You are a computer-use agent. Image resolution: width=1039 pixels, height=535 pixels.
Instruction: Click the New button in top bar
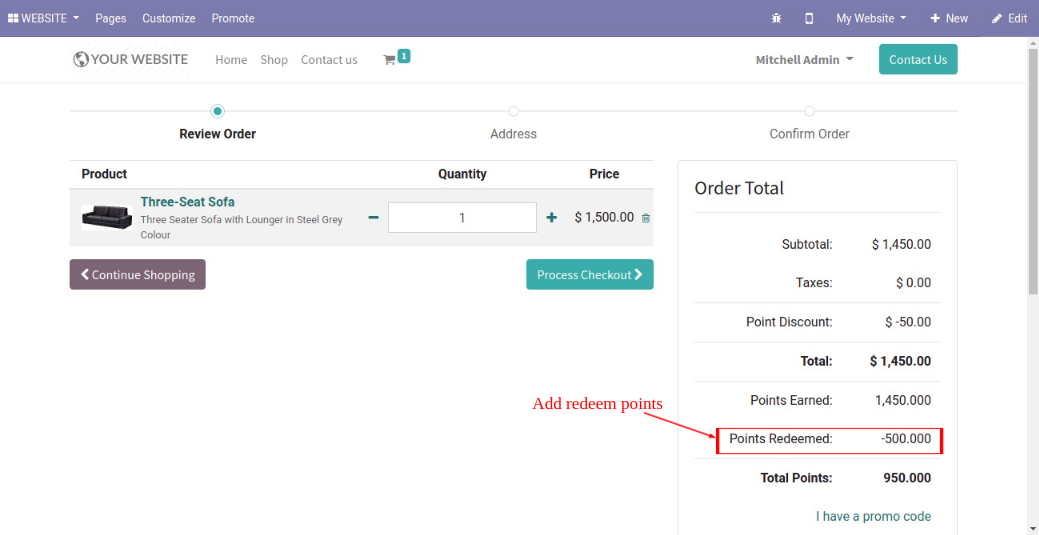pyautogui.click(x=949, y=19)
